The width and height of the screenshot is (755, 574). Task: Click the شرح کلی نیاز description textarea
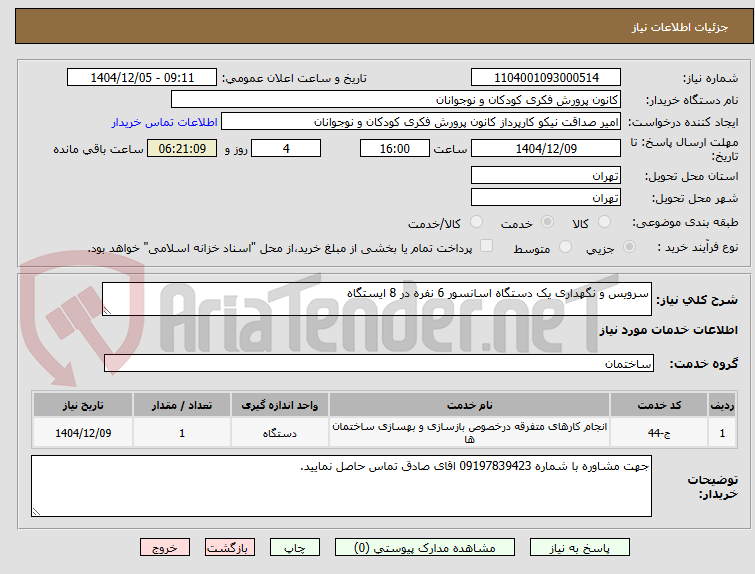pos(377,299)
